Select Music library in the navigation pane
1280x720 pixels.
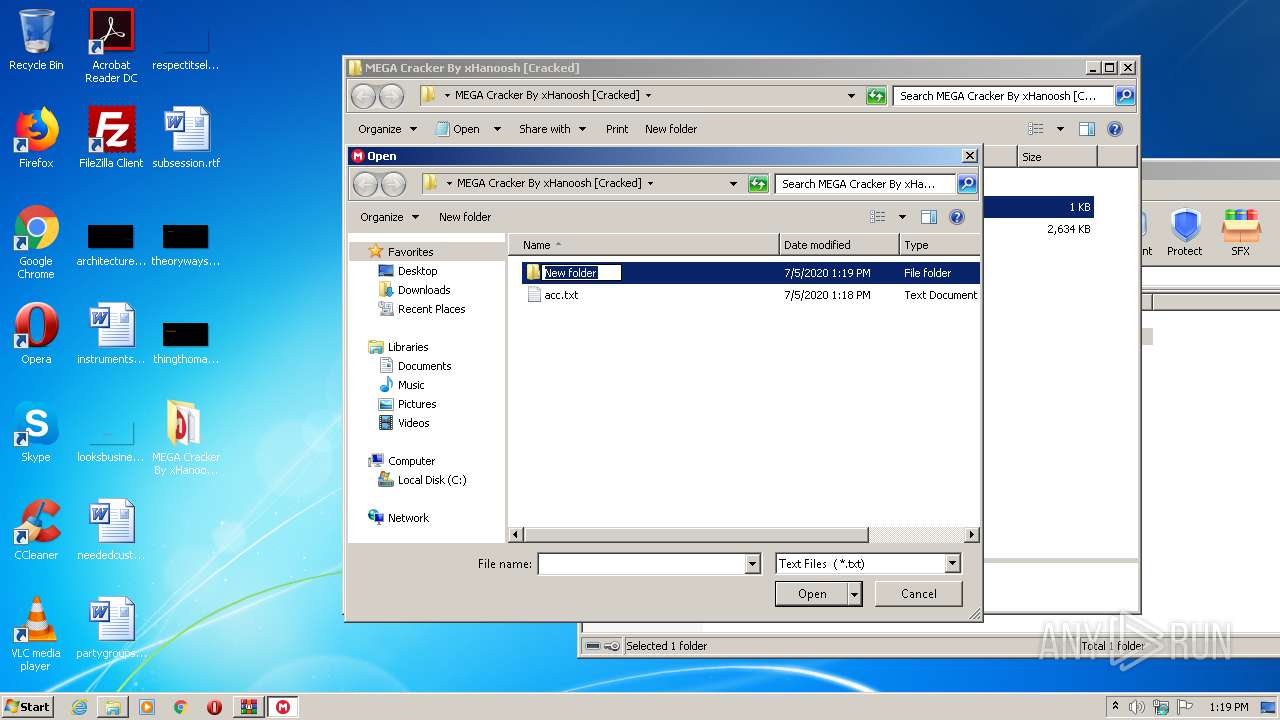tap(411, 385)
